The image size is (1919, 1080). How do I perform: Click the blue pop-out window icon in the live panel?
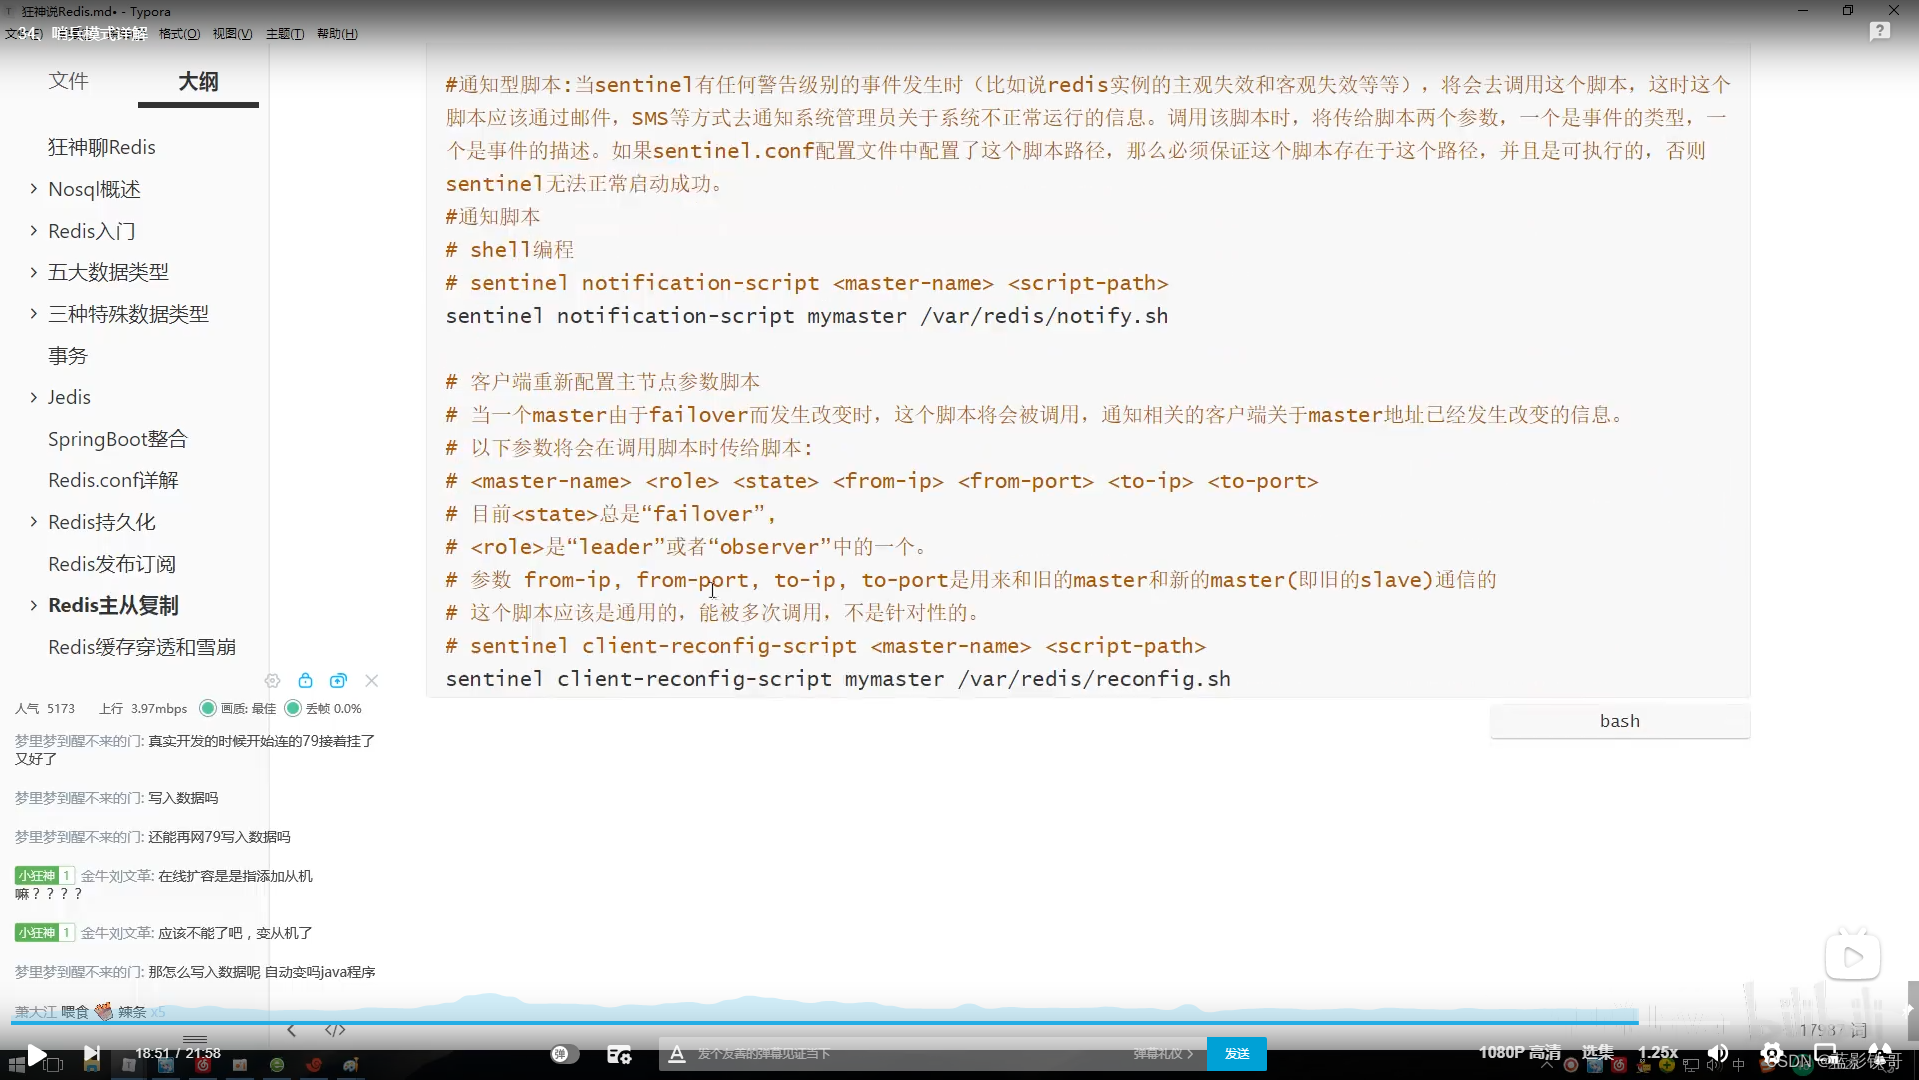point(338,681)
